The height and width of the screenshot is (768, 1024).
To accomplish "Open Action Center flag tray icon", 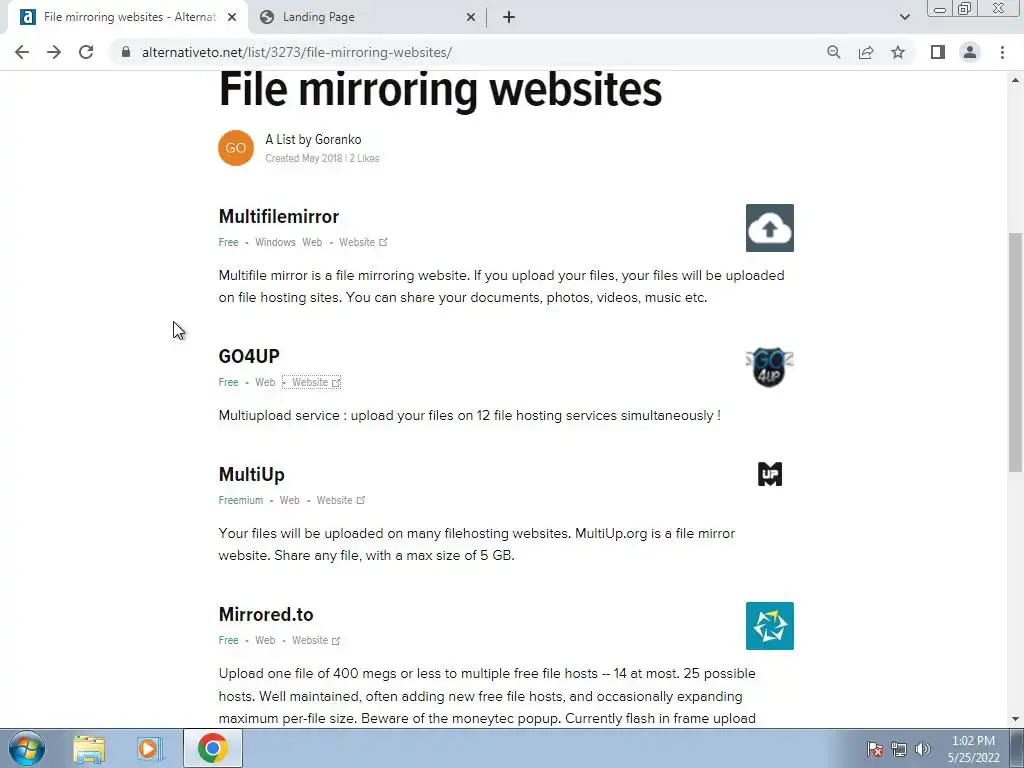I will click(x=875, y=749).
